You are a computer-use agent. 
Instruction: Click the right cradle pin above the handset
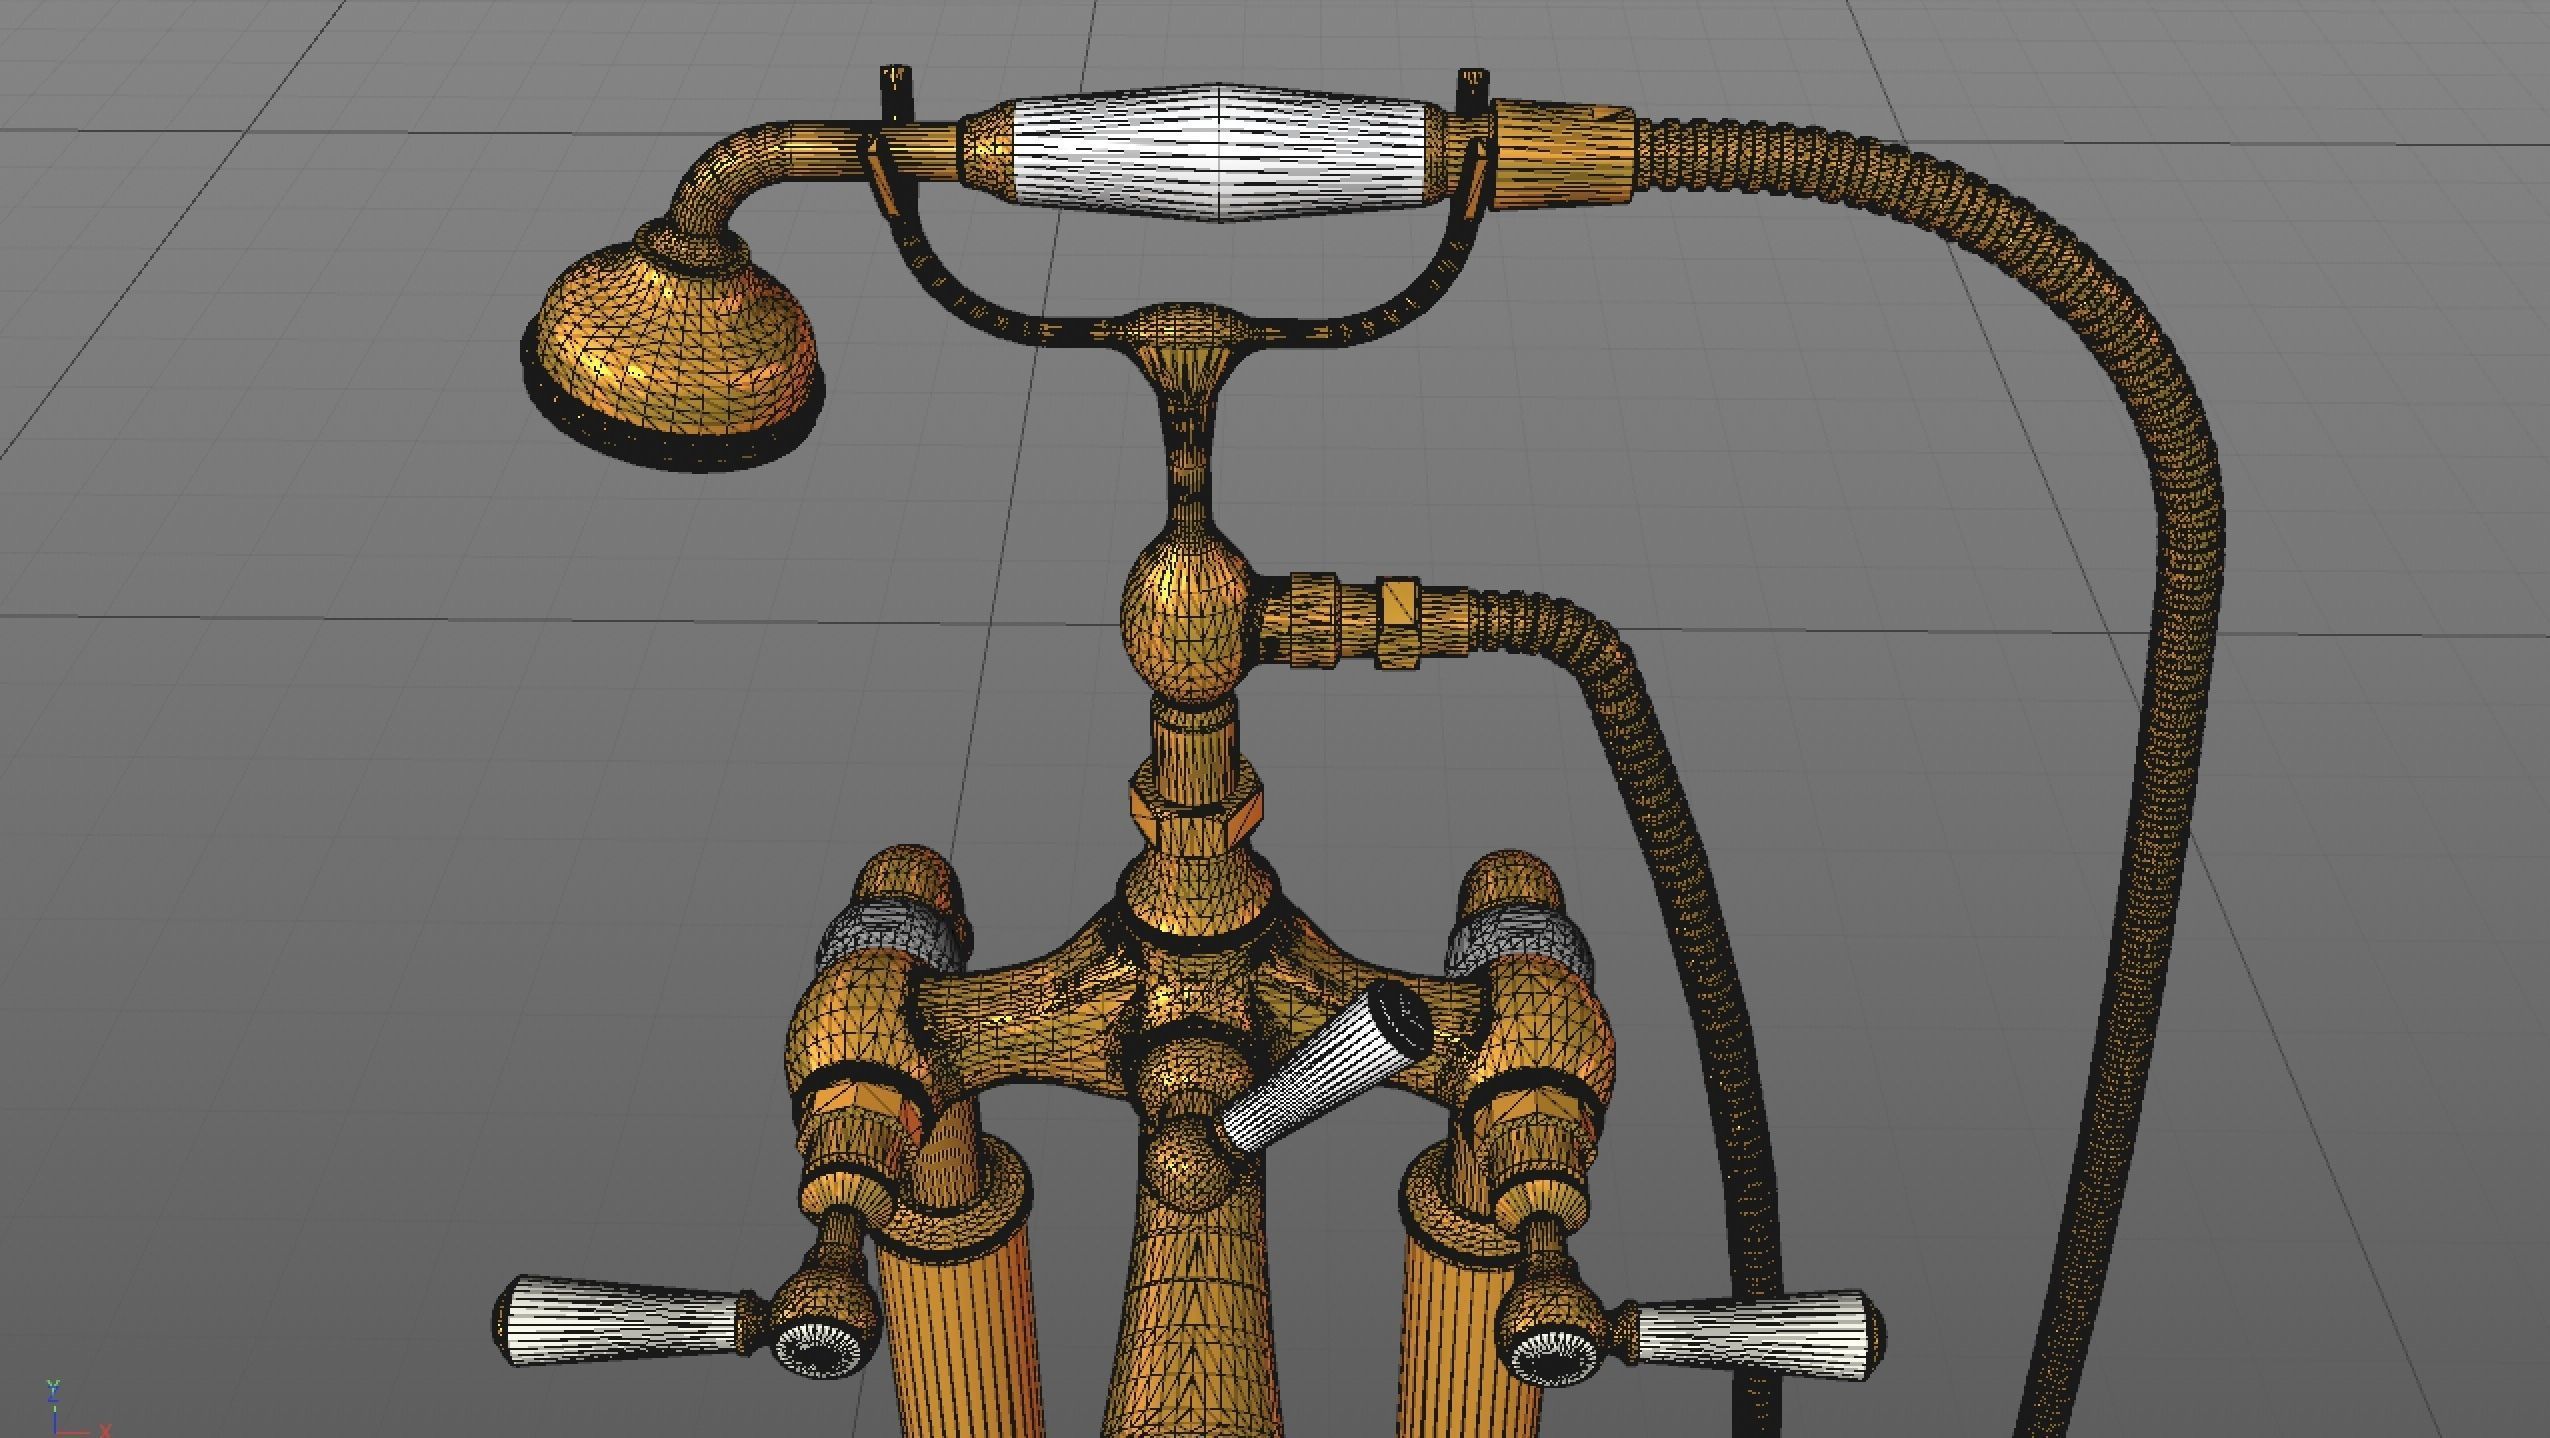(x=1472, y=92)
